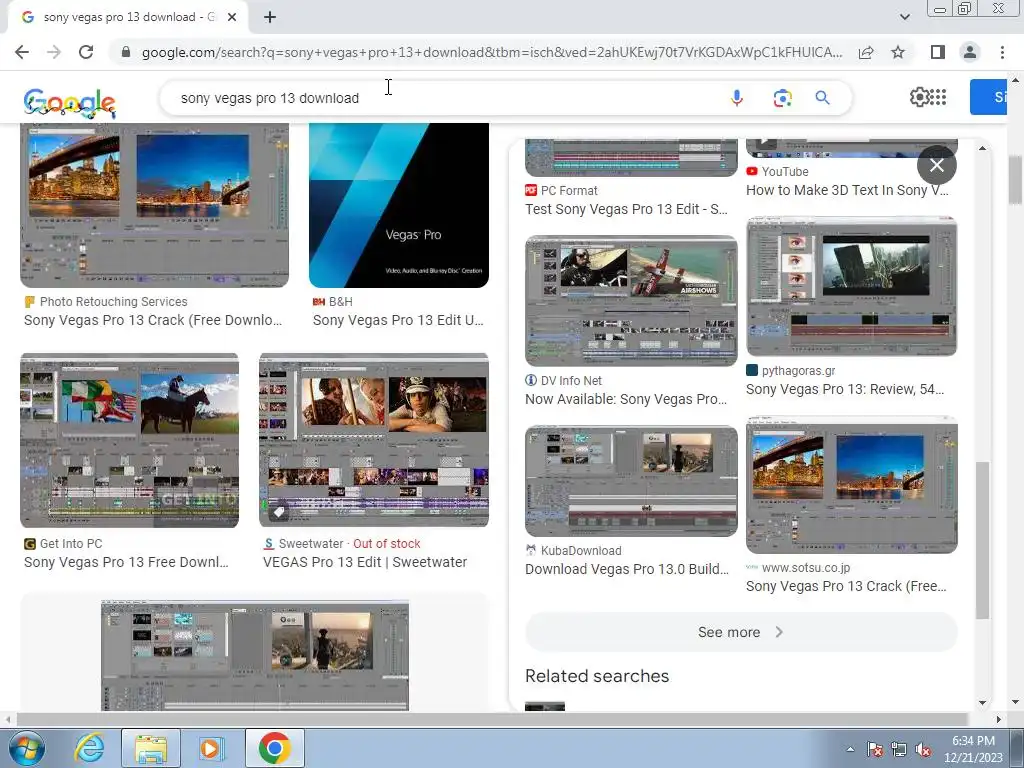
Task: Open the B&H Vegas Pro box image
Action: coord(399,205)
